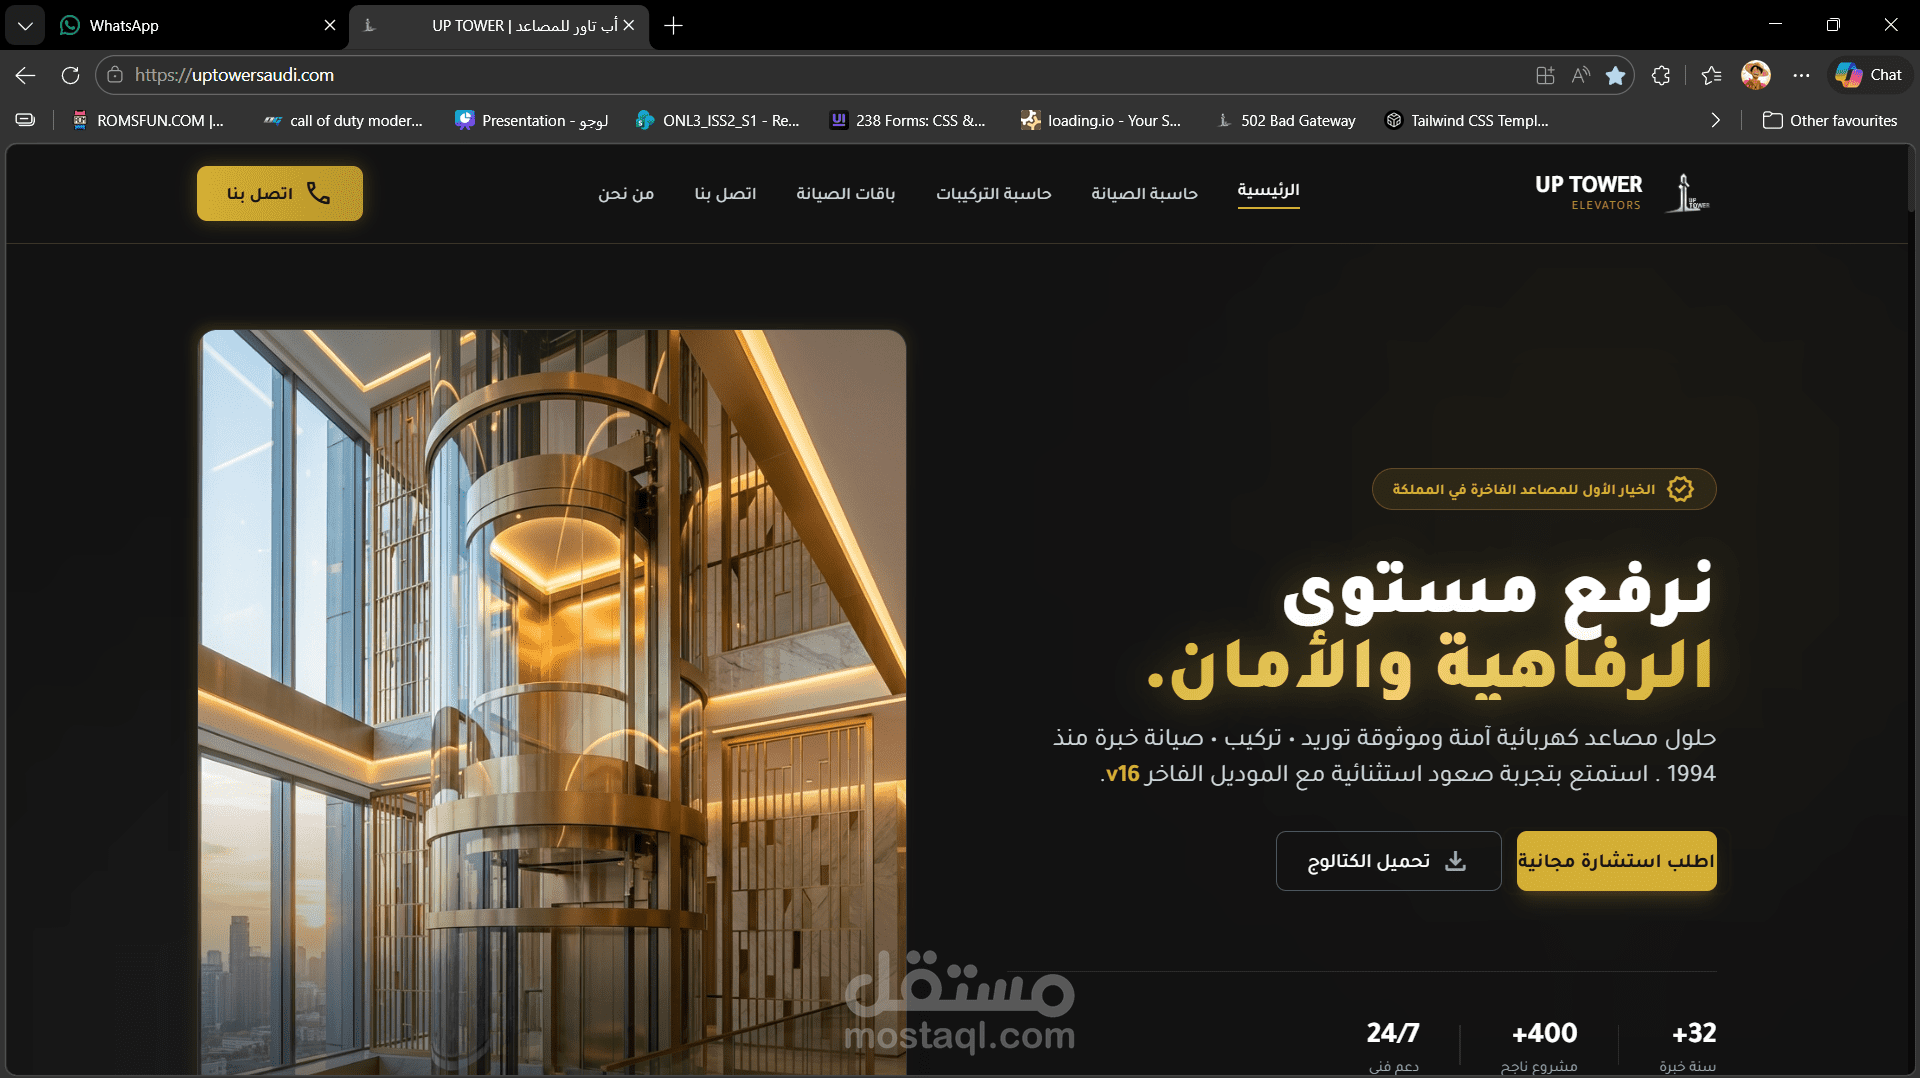Open the Tailwind CSS bookmark

1465,120
